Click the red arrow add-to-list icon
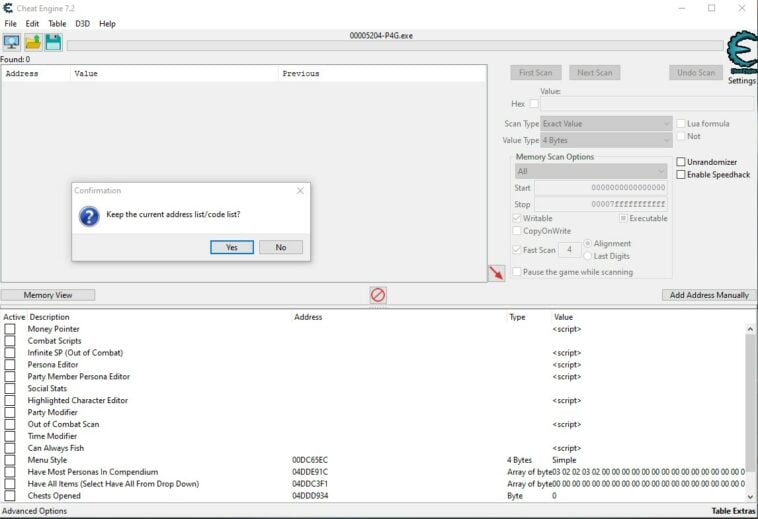The image size is (758, 519). coord(496,273)
